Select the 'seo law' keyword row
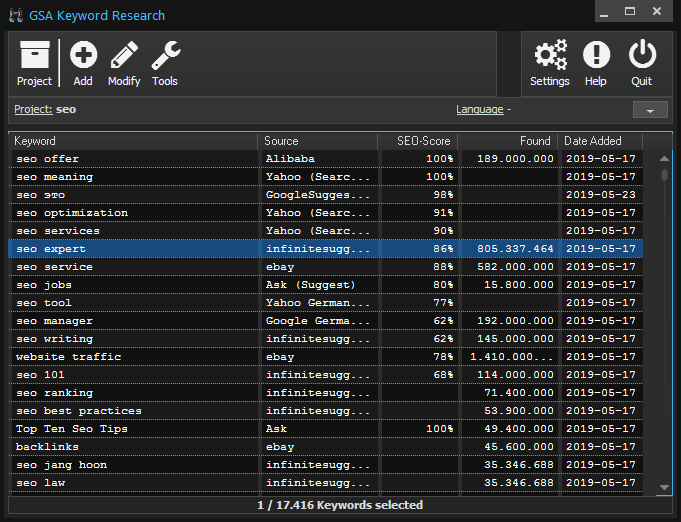 tap(326, 483)
